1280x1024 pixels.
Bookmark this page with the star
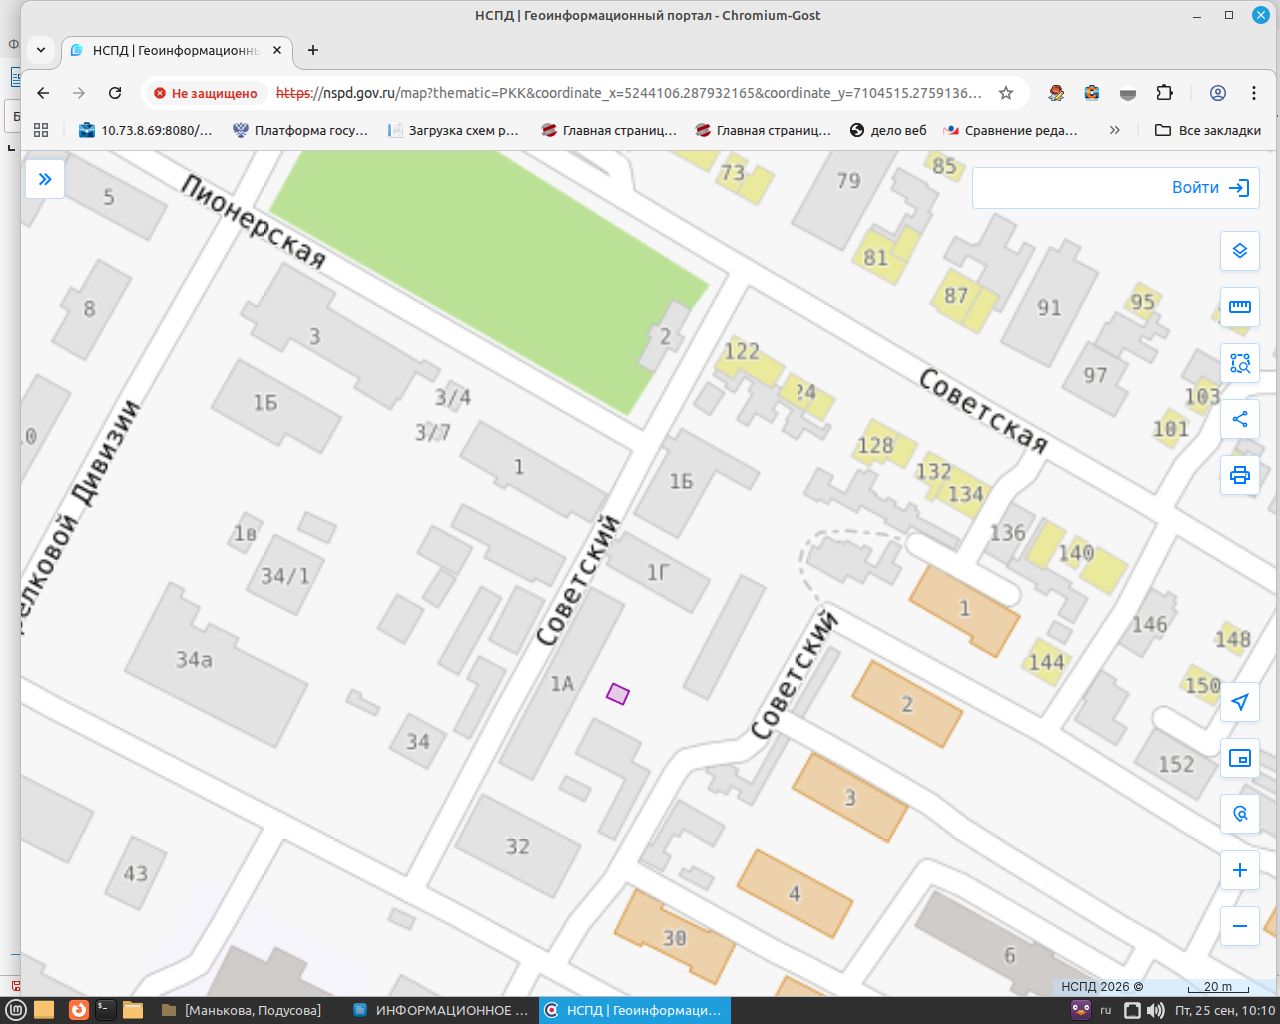pos(1006,93)
